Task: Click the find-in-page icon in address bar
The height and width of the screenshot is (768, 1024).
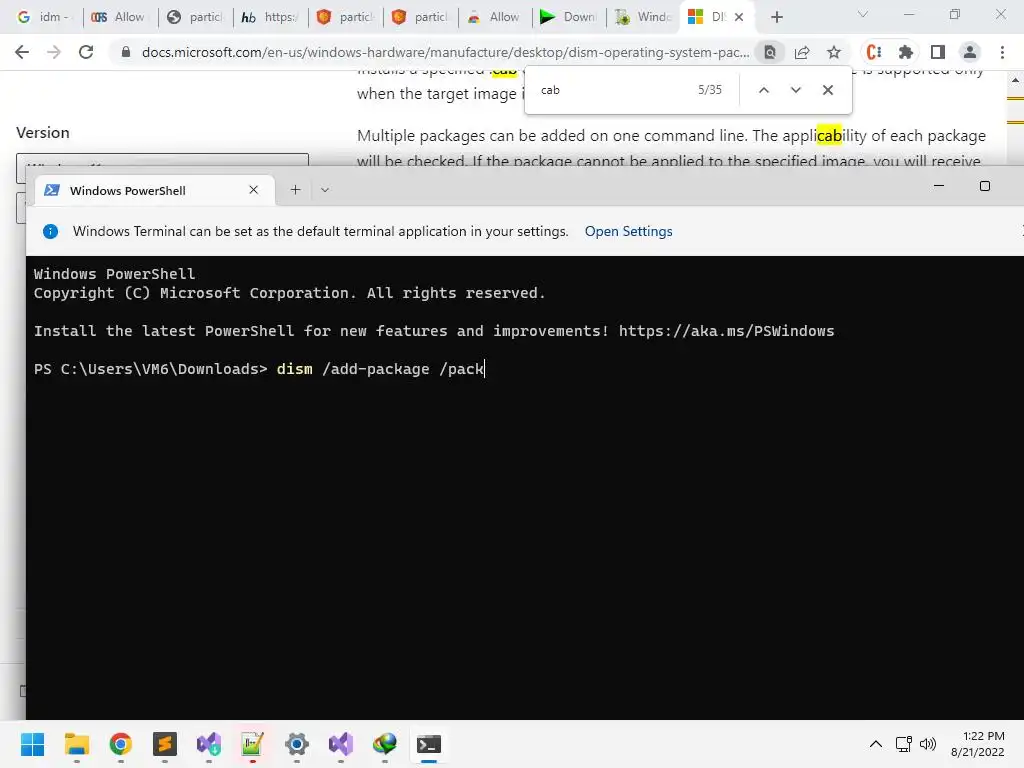Action: (x=770, y=52)
